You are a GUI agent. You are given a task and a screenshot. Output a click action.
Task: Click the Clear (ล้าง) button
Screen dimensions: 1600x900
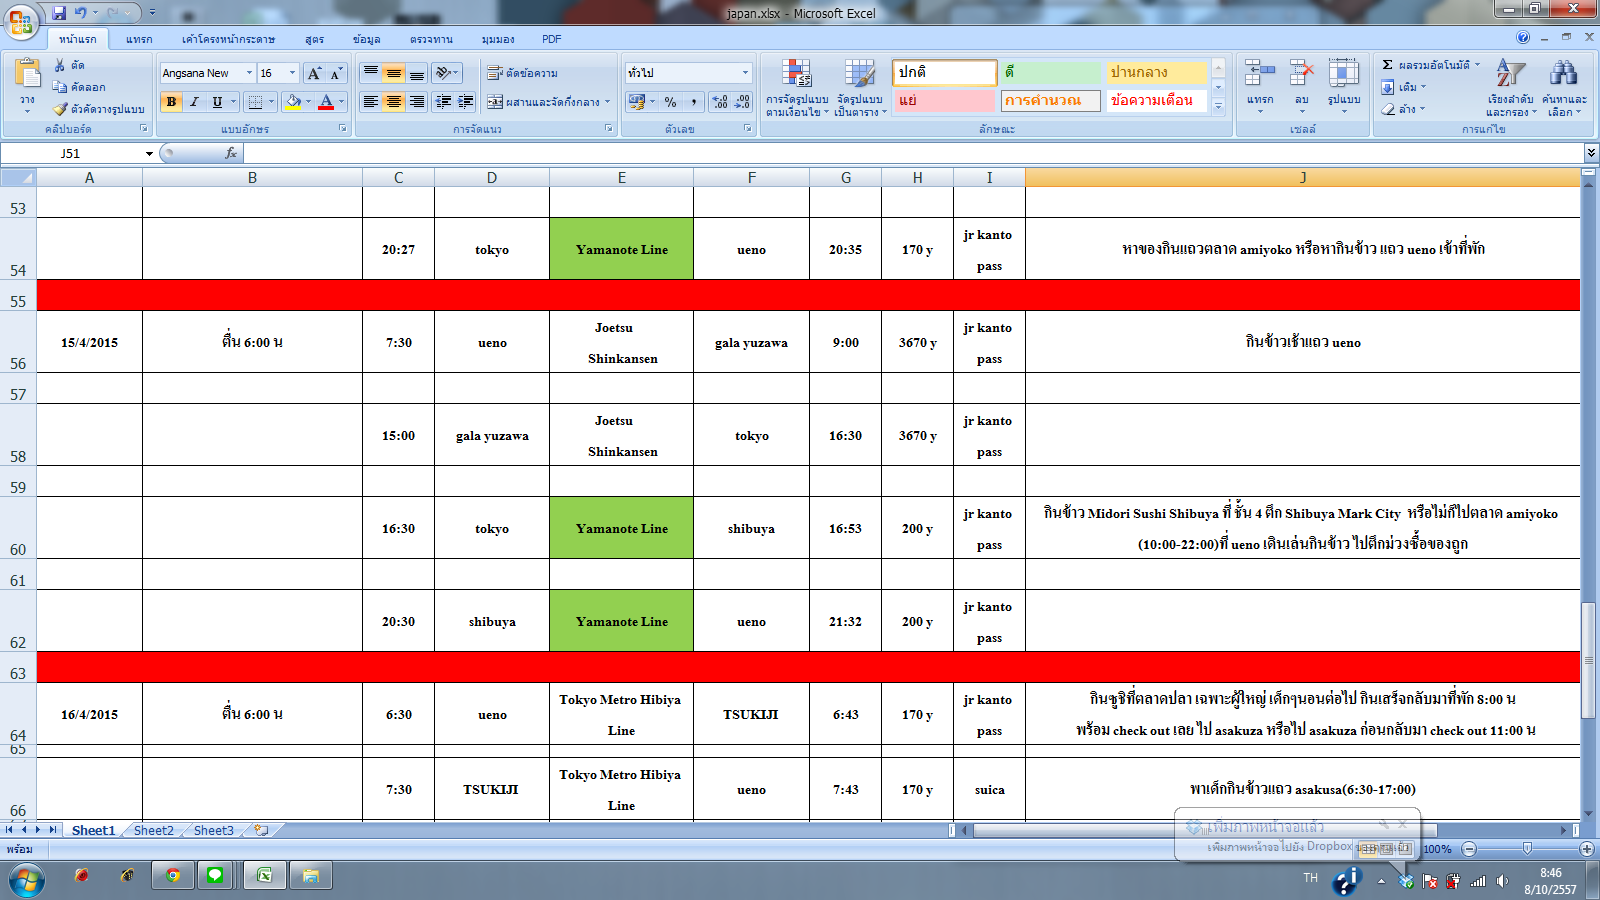[x=1405, y=109]
